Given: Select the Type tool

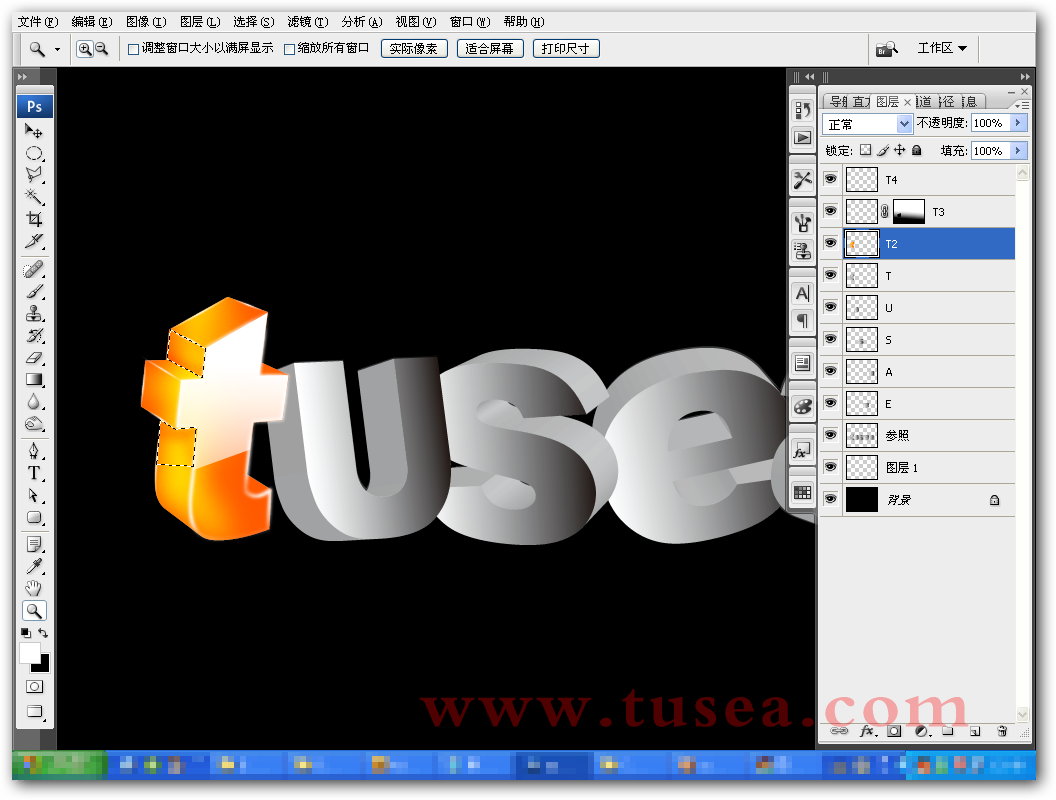Looking at the screenshot, I should pyautogui.click(x=34, y=473).
